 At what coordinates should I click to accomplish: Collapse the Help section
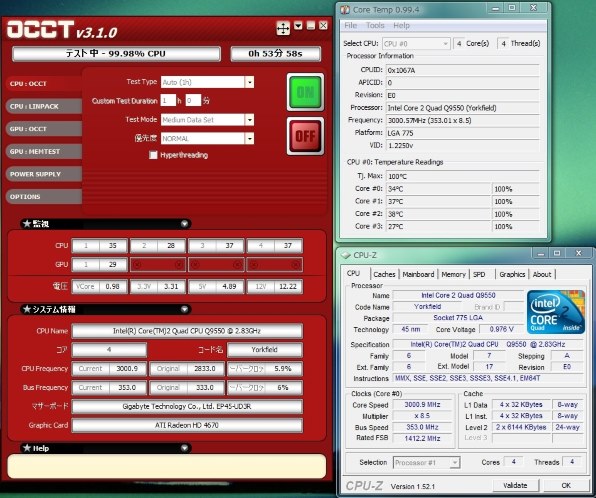pyautogui.click(x=184, y=448)
